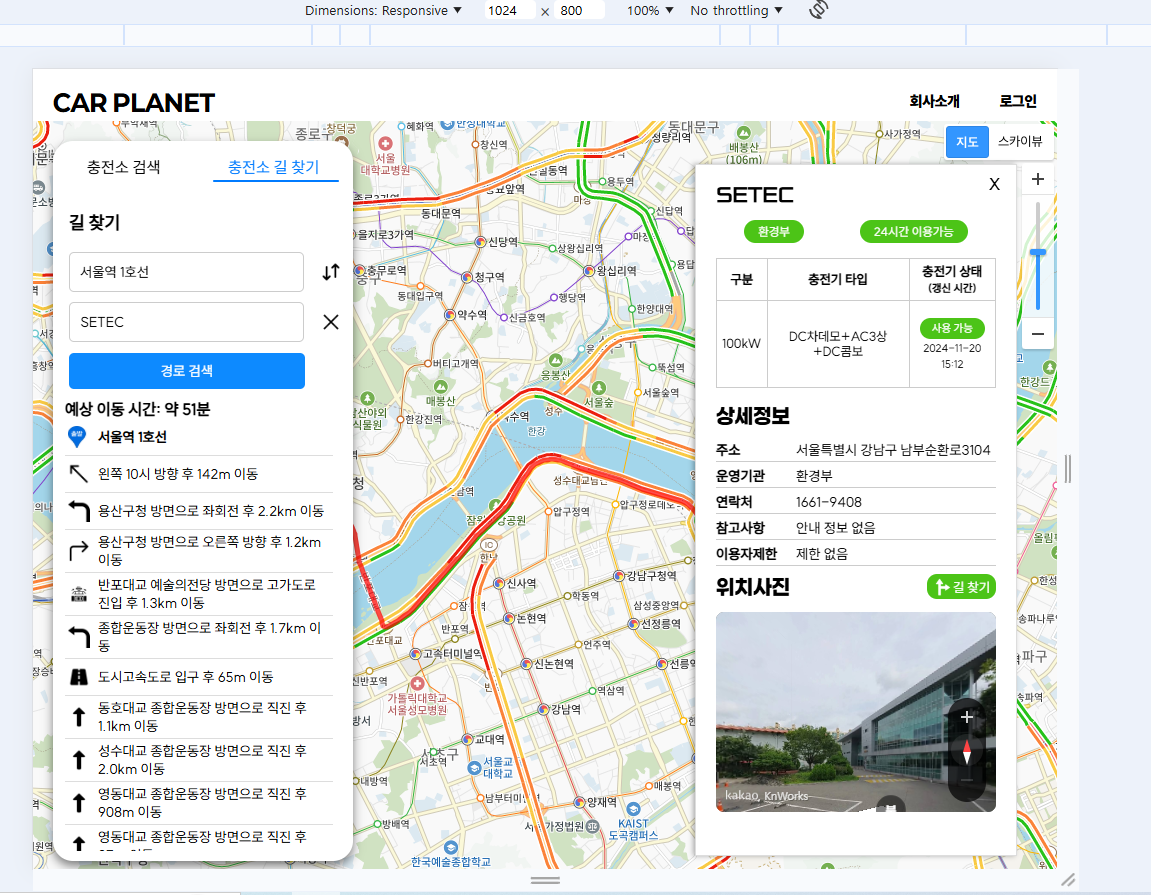Click the 100kW table cell
This screenshot has width=1151, height=895.
point(741,344)
